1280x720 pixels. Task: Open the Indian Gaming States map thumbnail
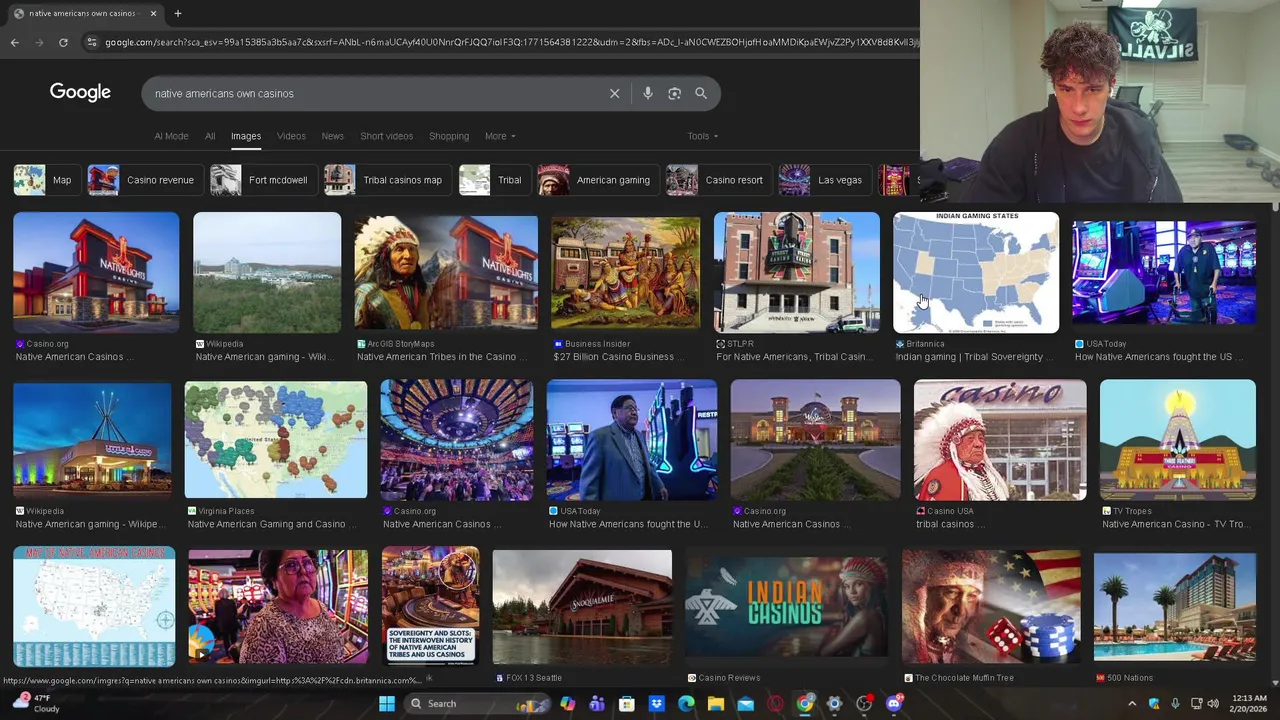tap(976, 272)
